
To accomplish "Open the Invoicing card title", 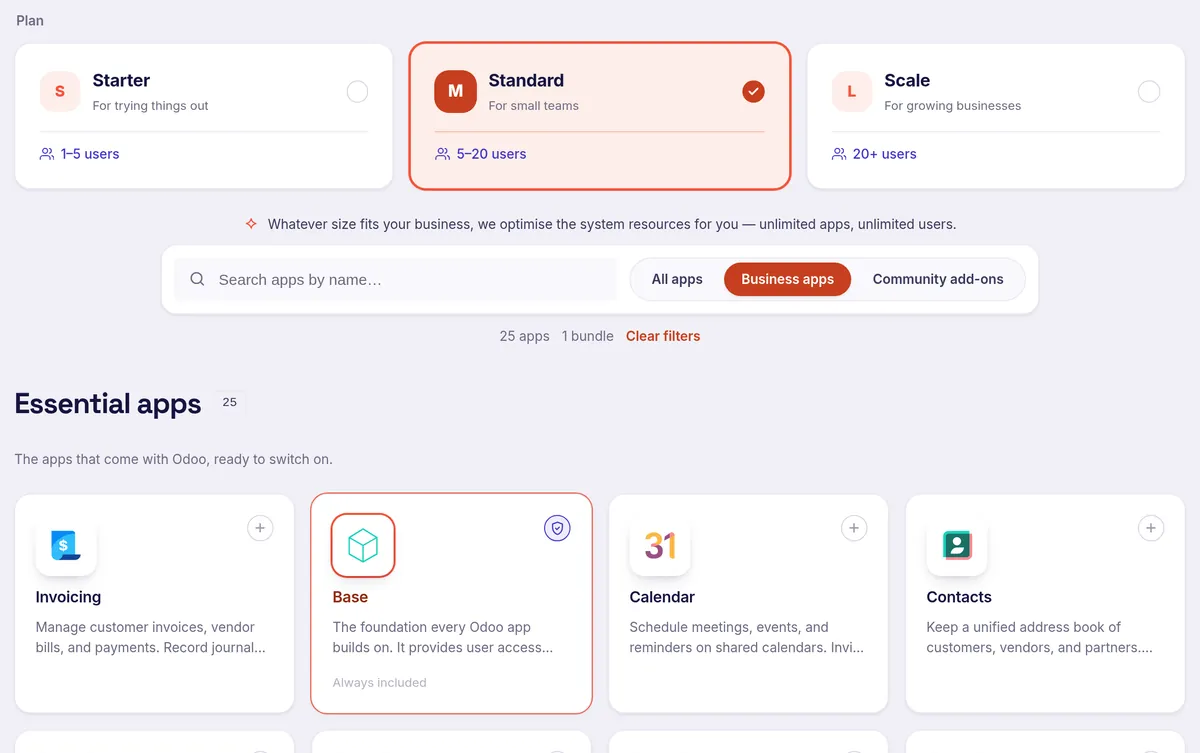I will pos(68,597).
